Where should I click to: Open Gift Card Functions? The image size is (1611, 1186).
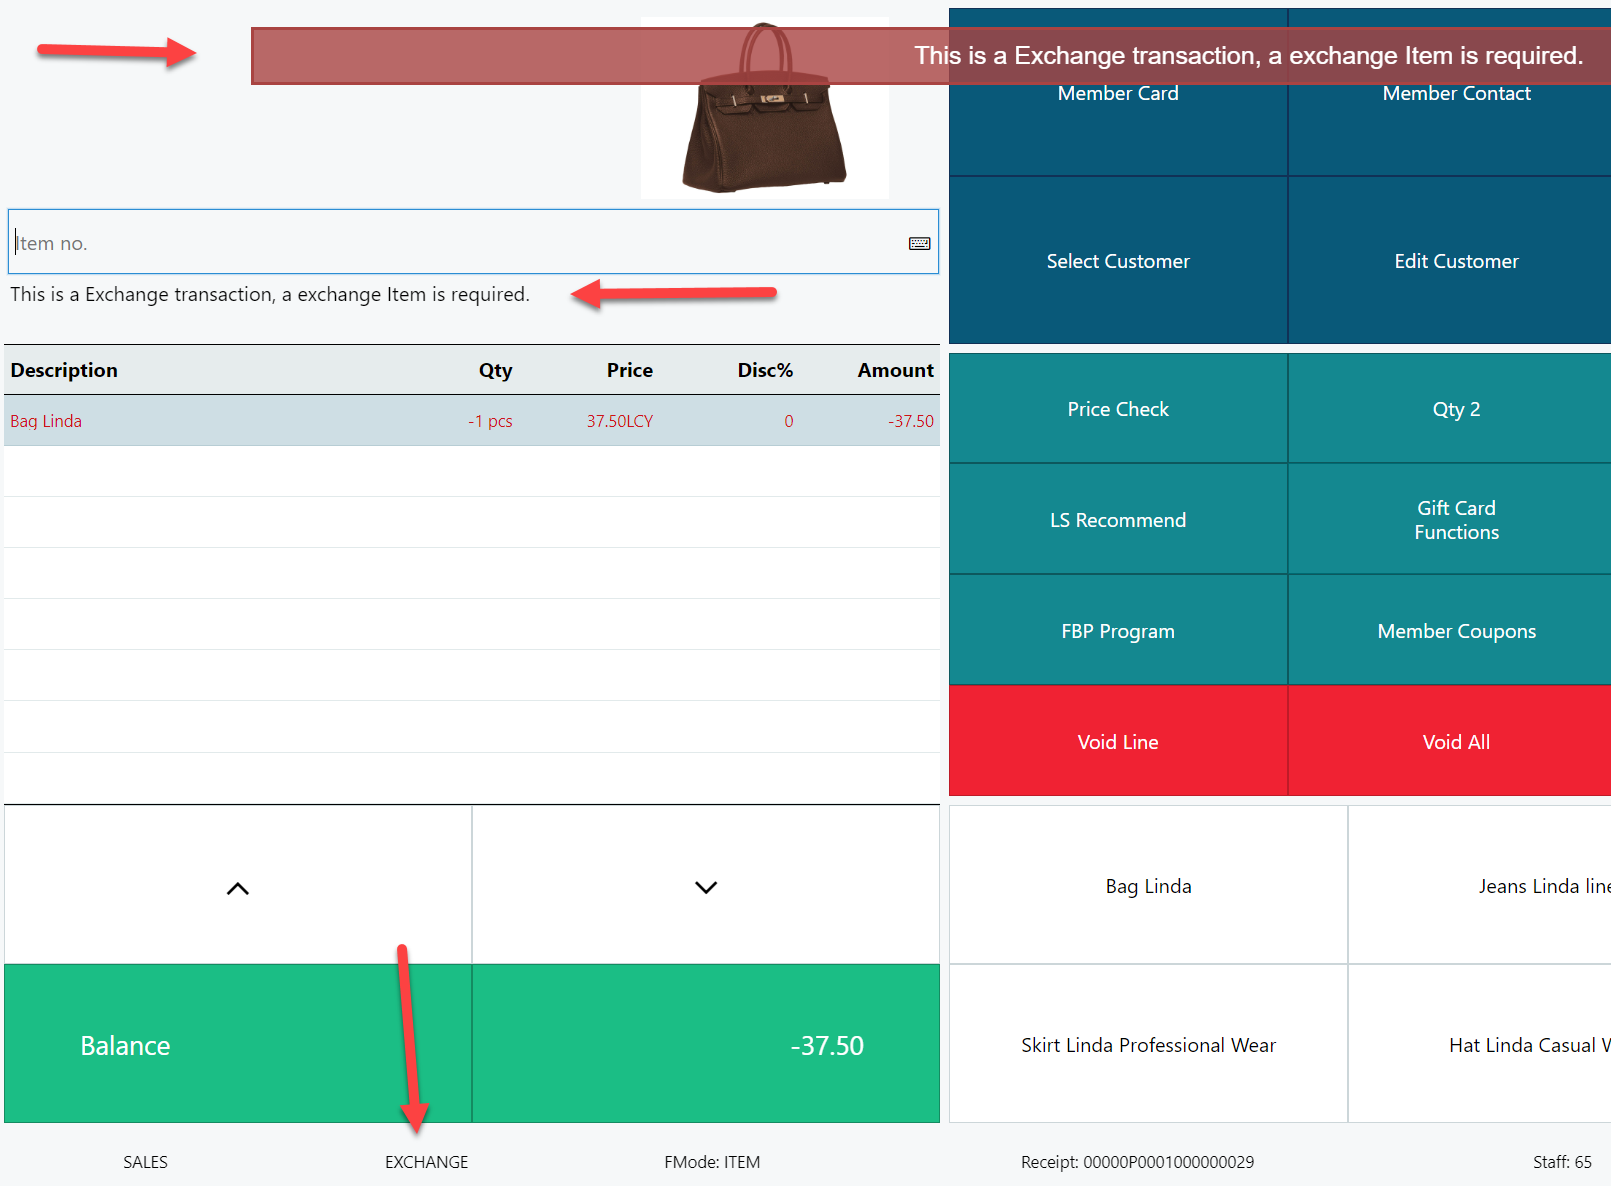[x=1455, y=520]
